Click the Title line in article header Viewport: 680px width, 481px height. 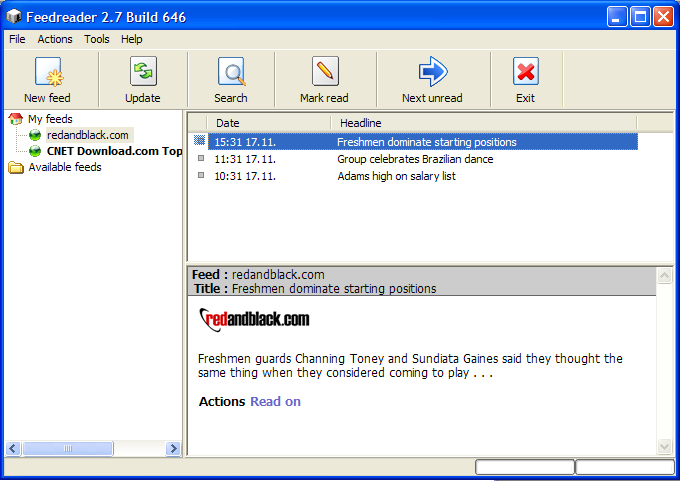(x=315, y=289)
